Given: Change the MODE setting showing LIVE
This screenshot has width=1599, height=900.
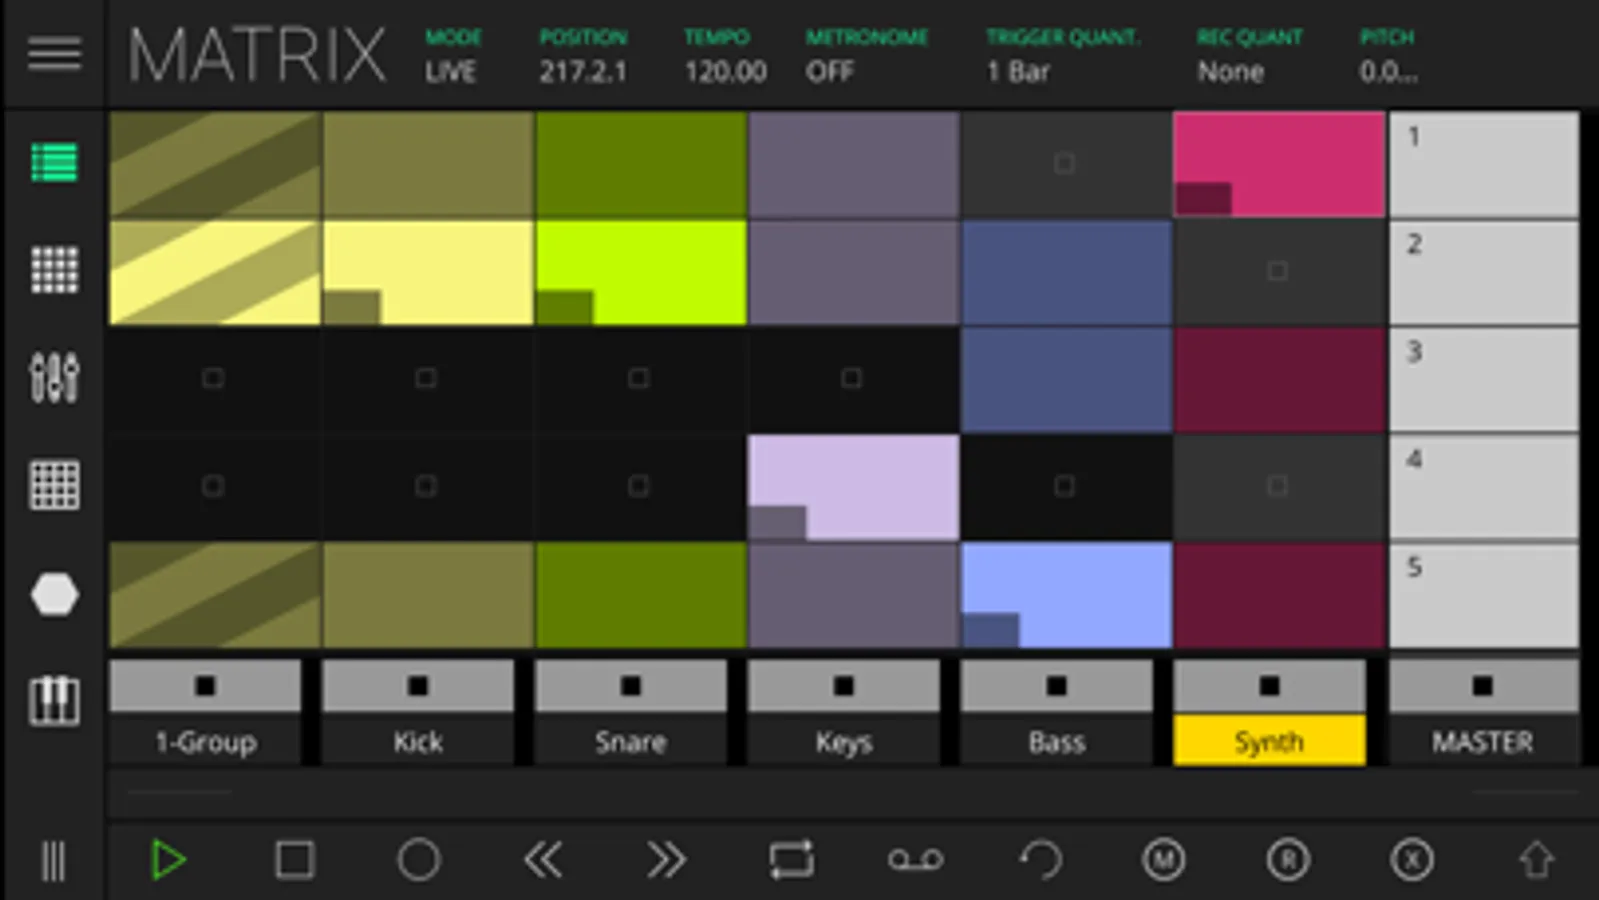Looking at the screenshot, I should pos(452,56).
